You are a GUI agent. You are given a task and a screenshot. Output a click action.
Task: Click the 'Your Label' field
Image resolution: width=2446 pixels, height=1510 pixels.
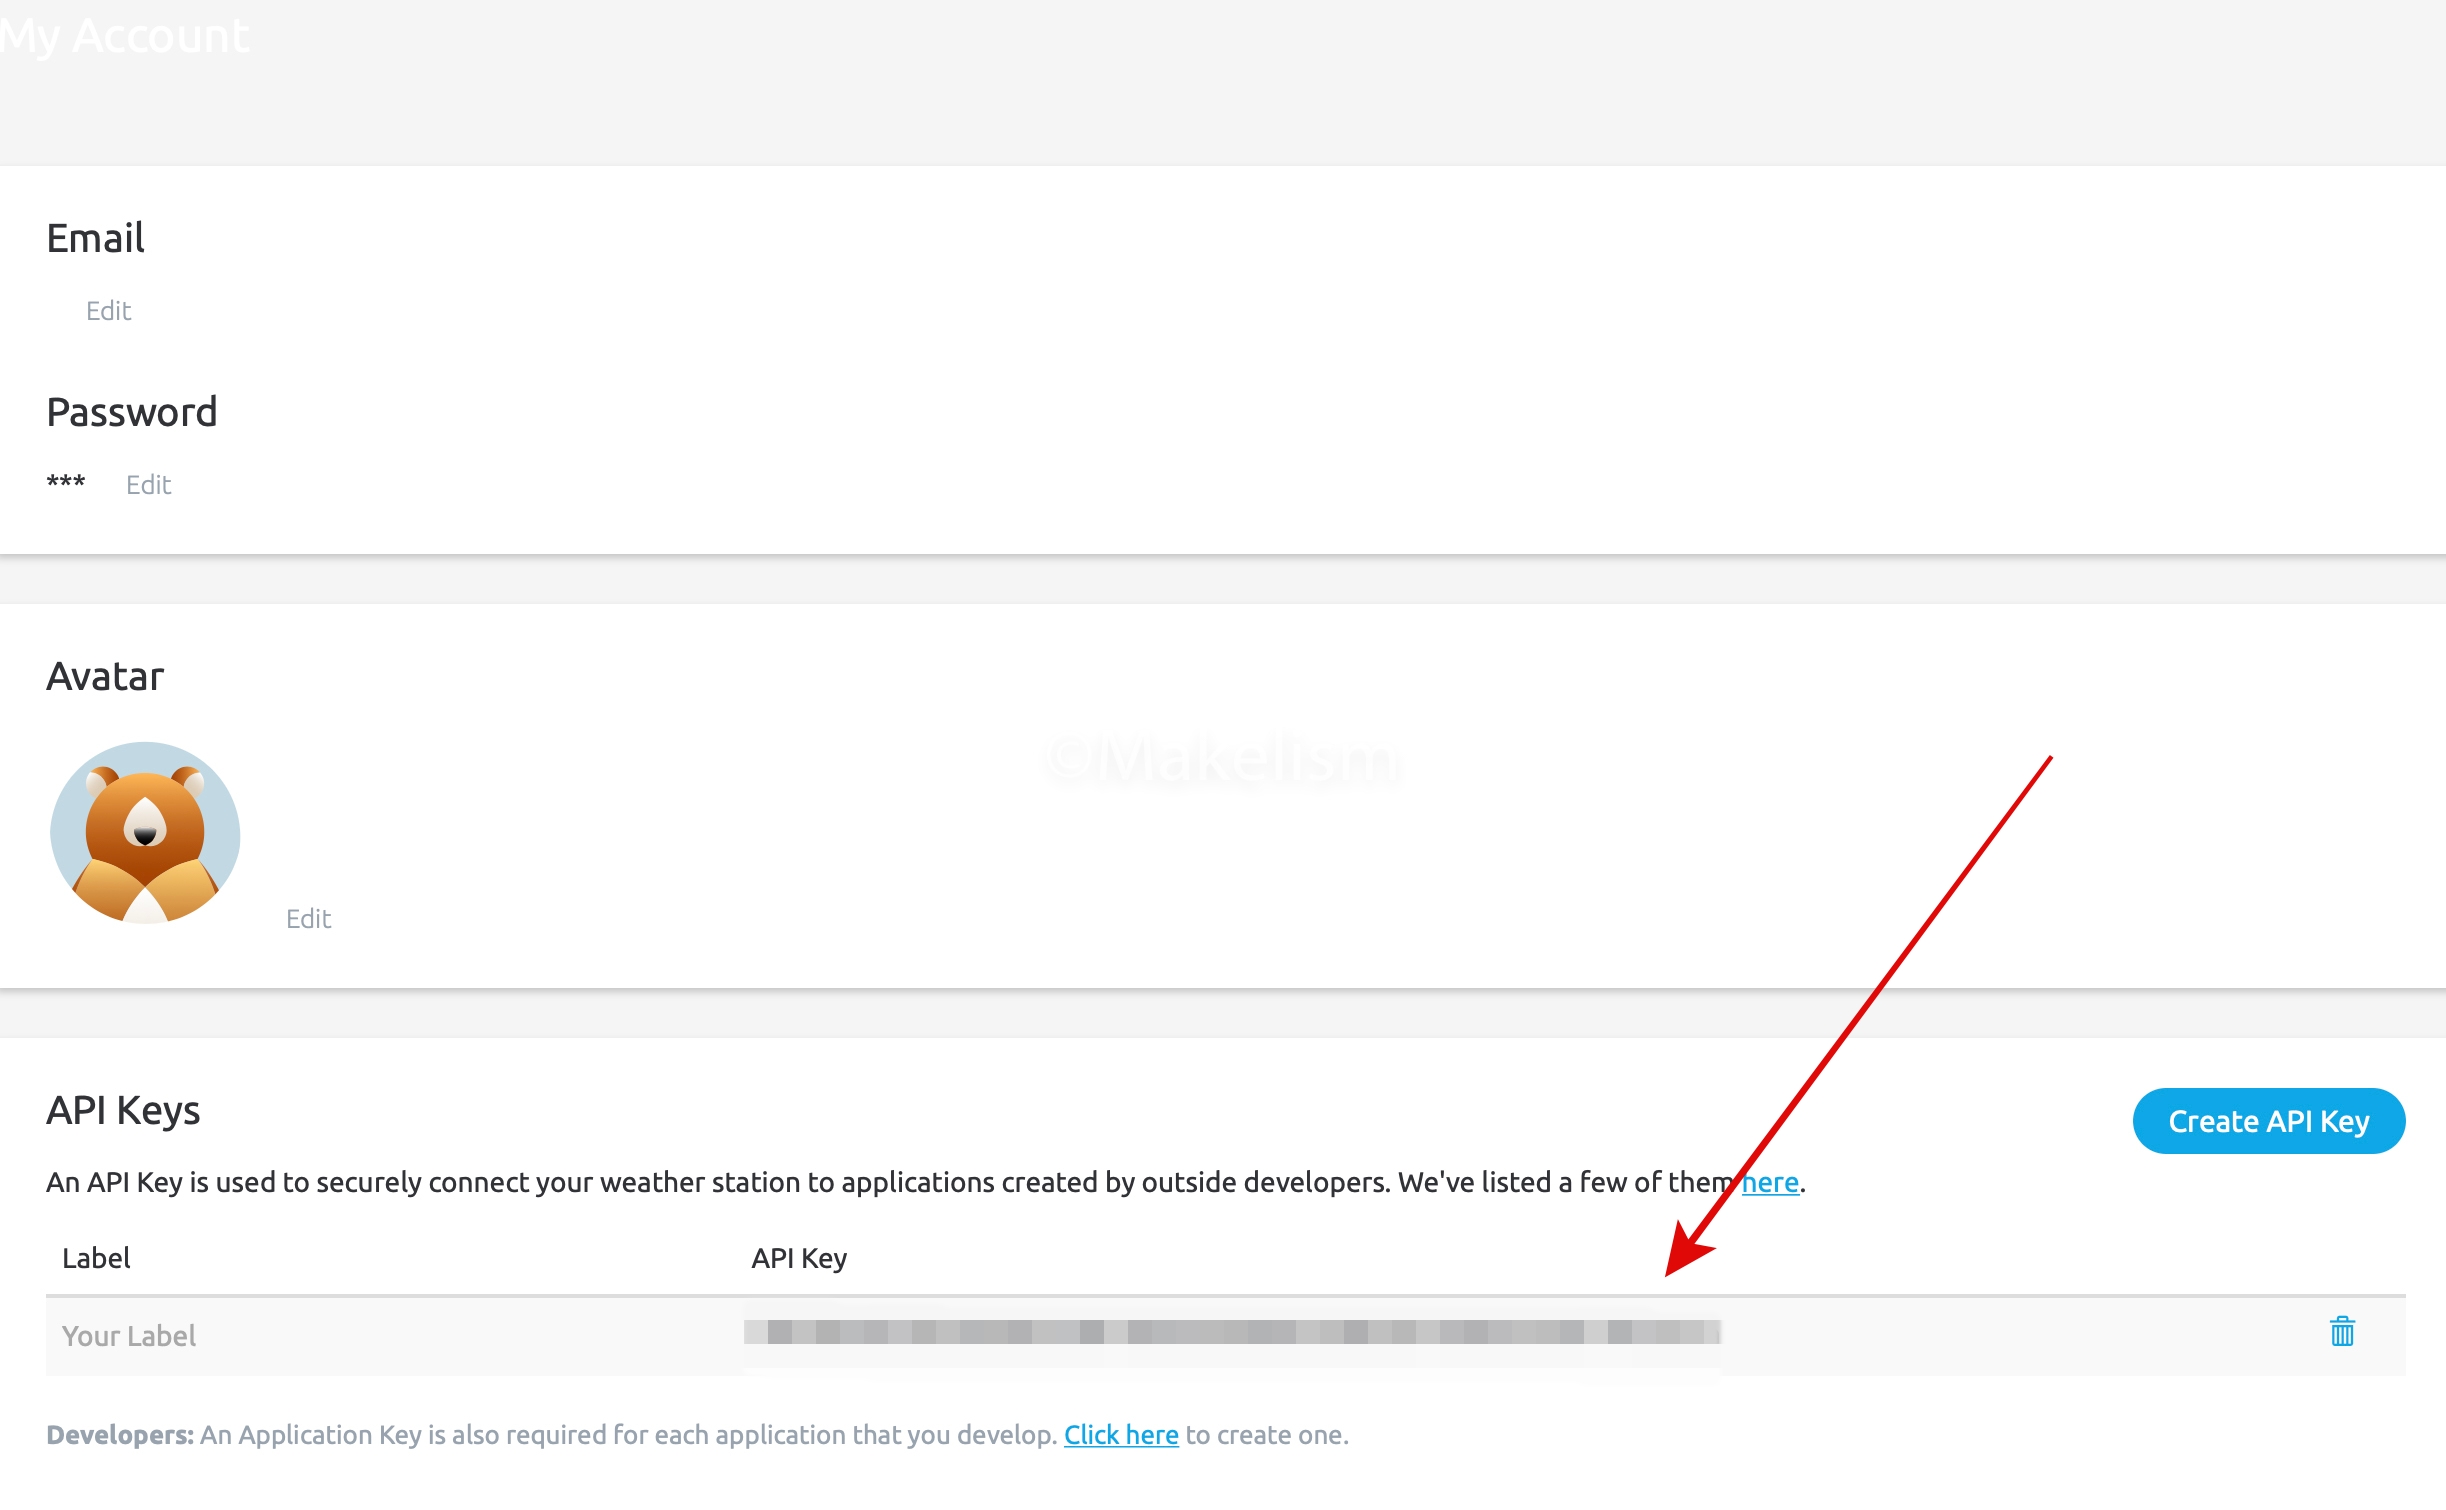coord(129,1336)
